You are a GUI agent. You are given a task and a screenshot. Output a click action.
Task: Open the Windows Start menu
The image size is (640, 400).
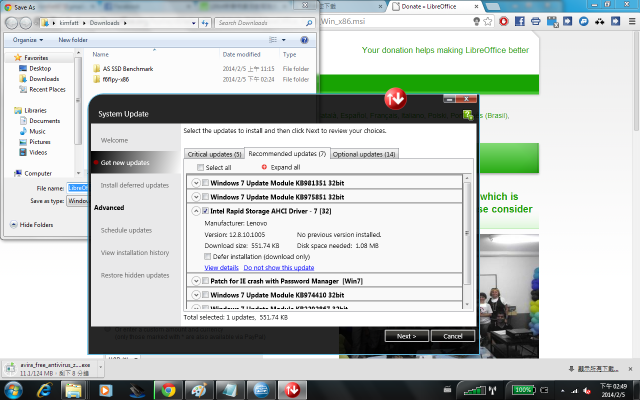point(13,391)
